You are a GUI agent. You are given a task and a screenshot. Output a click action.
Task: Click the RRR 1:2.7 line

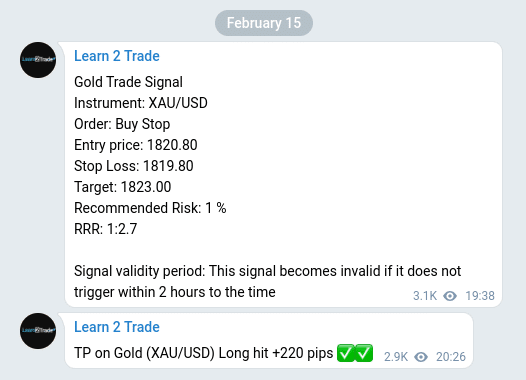point(106,229)
